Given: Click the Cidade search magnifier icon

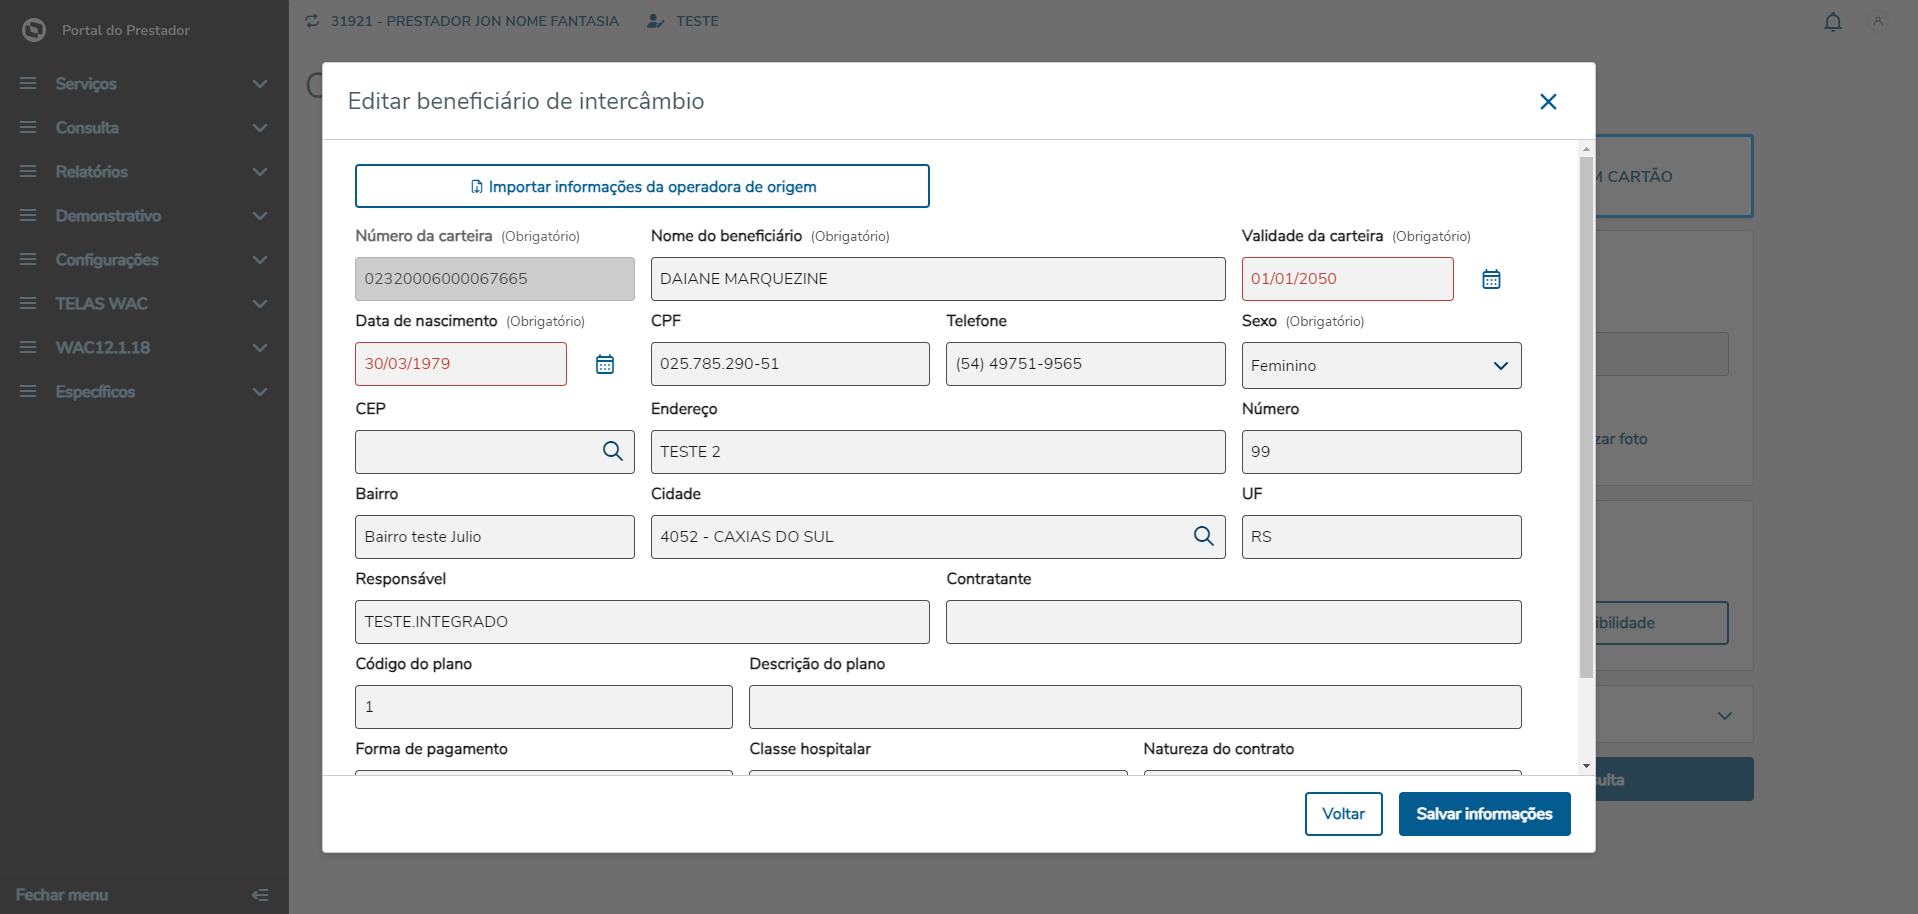Looking at the screenshot, I should point(1203,536).
